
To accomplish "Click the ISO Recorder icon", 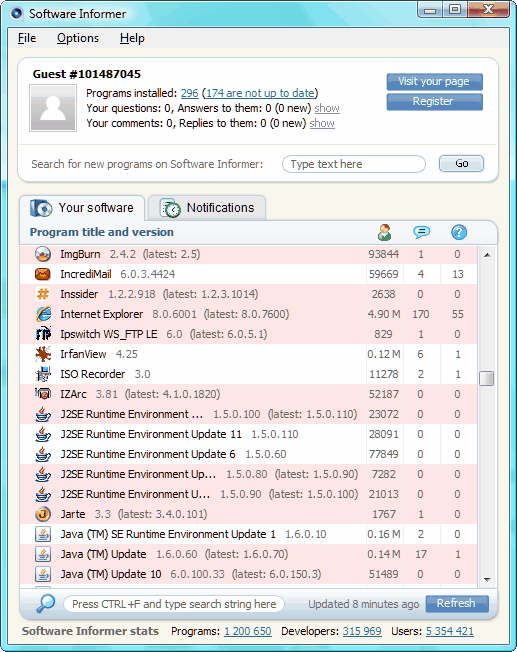I will 43,374.
